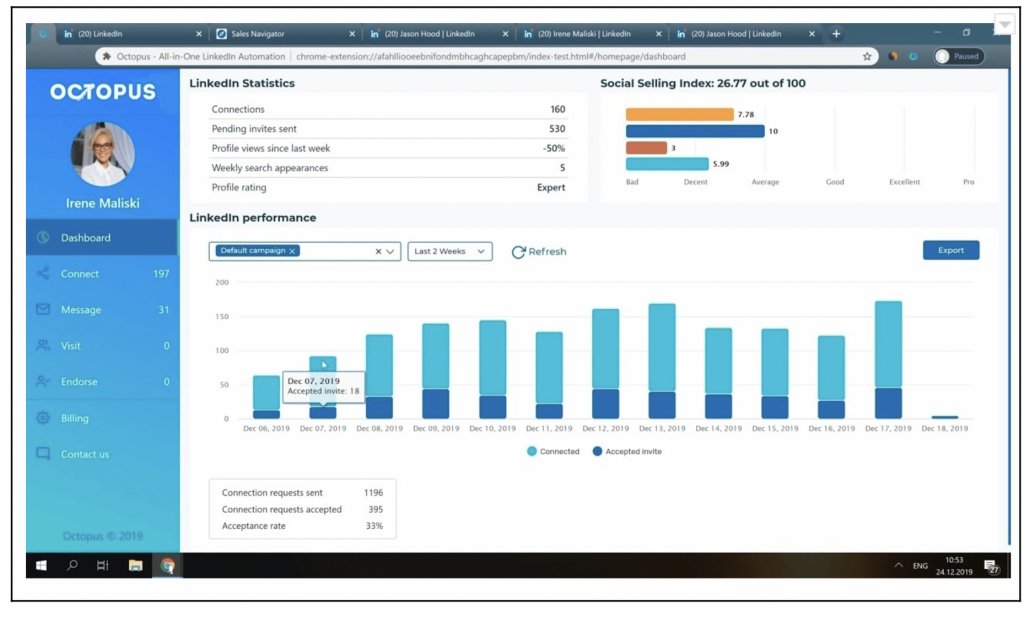Click the Endorse person-check icon
Screen dimensions: 1024x617
tap(43, 381)
